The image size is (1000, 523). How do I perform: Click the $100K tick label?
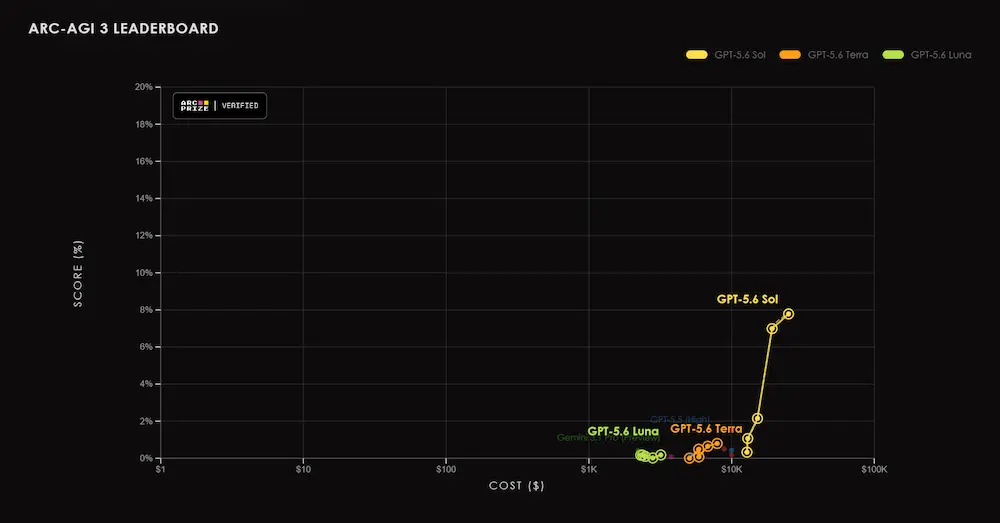(874, 469)
